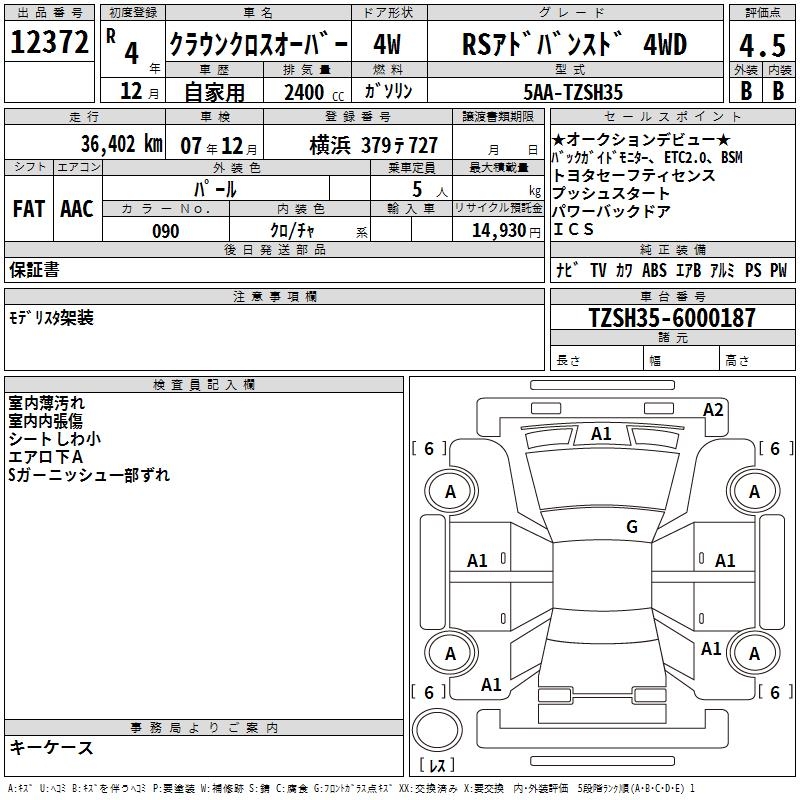This screenshot has height=800, width=800.
Task: Click the AAC air conditioner value
Action: click(x=77, y=209)
